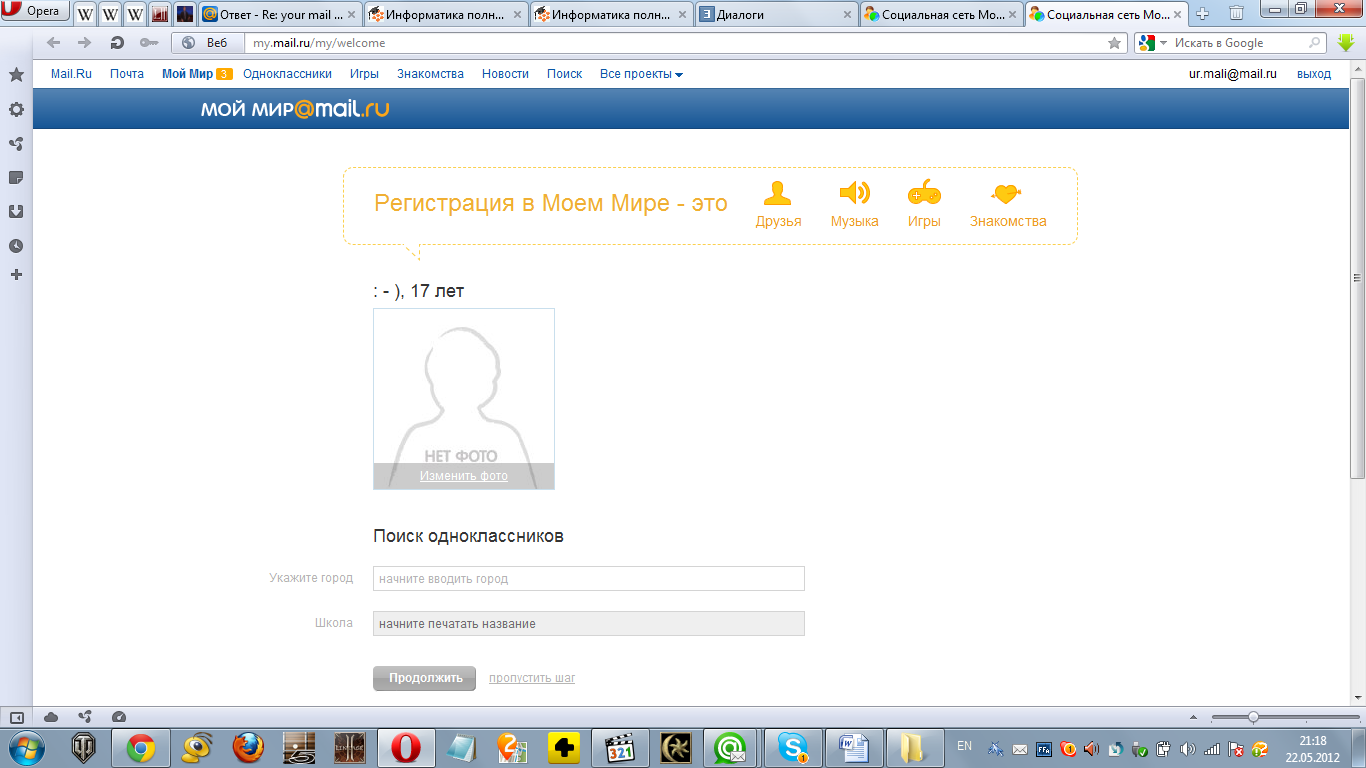Open Google Chrome from the taskbar
The height and width of the screenshot is (768, 1366).
[140, 747]
